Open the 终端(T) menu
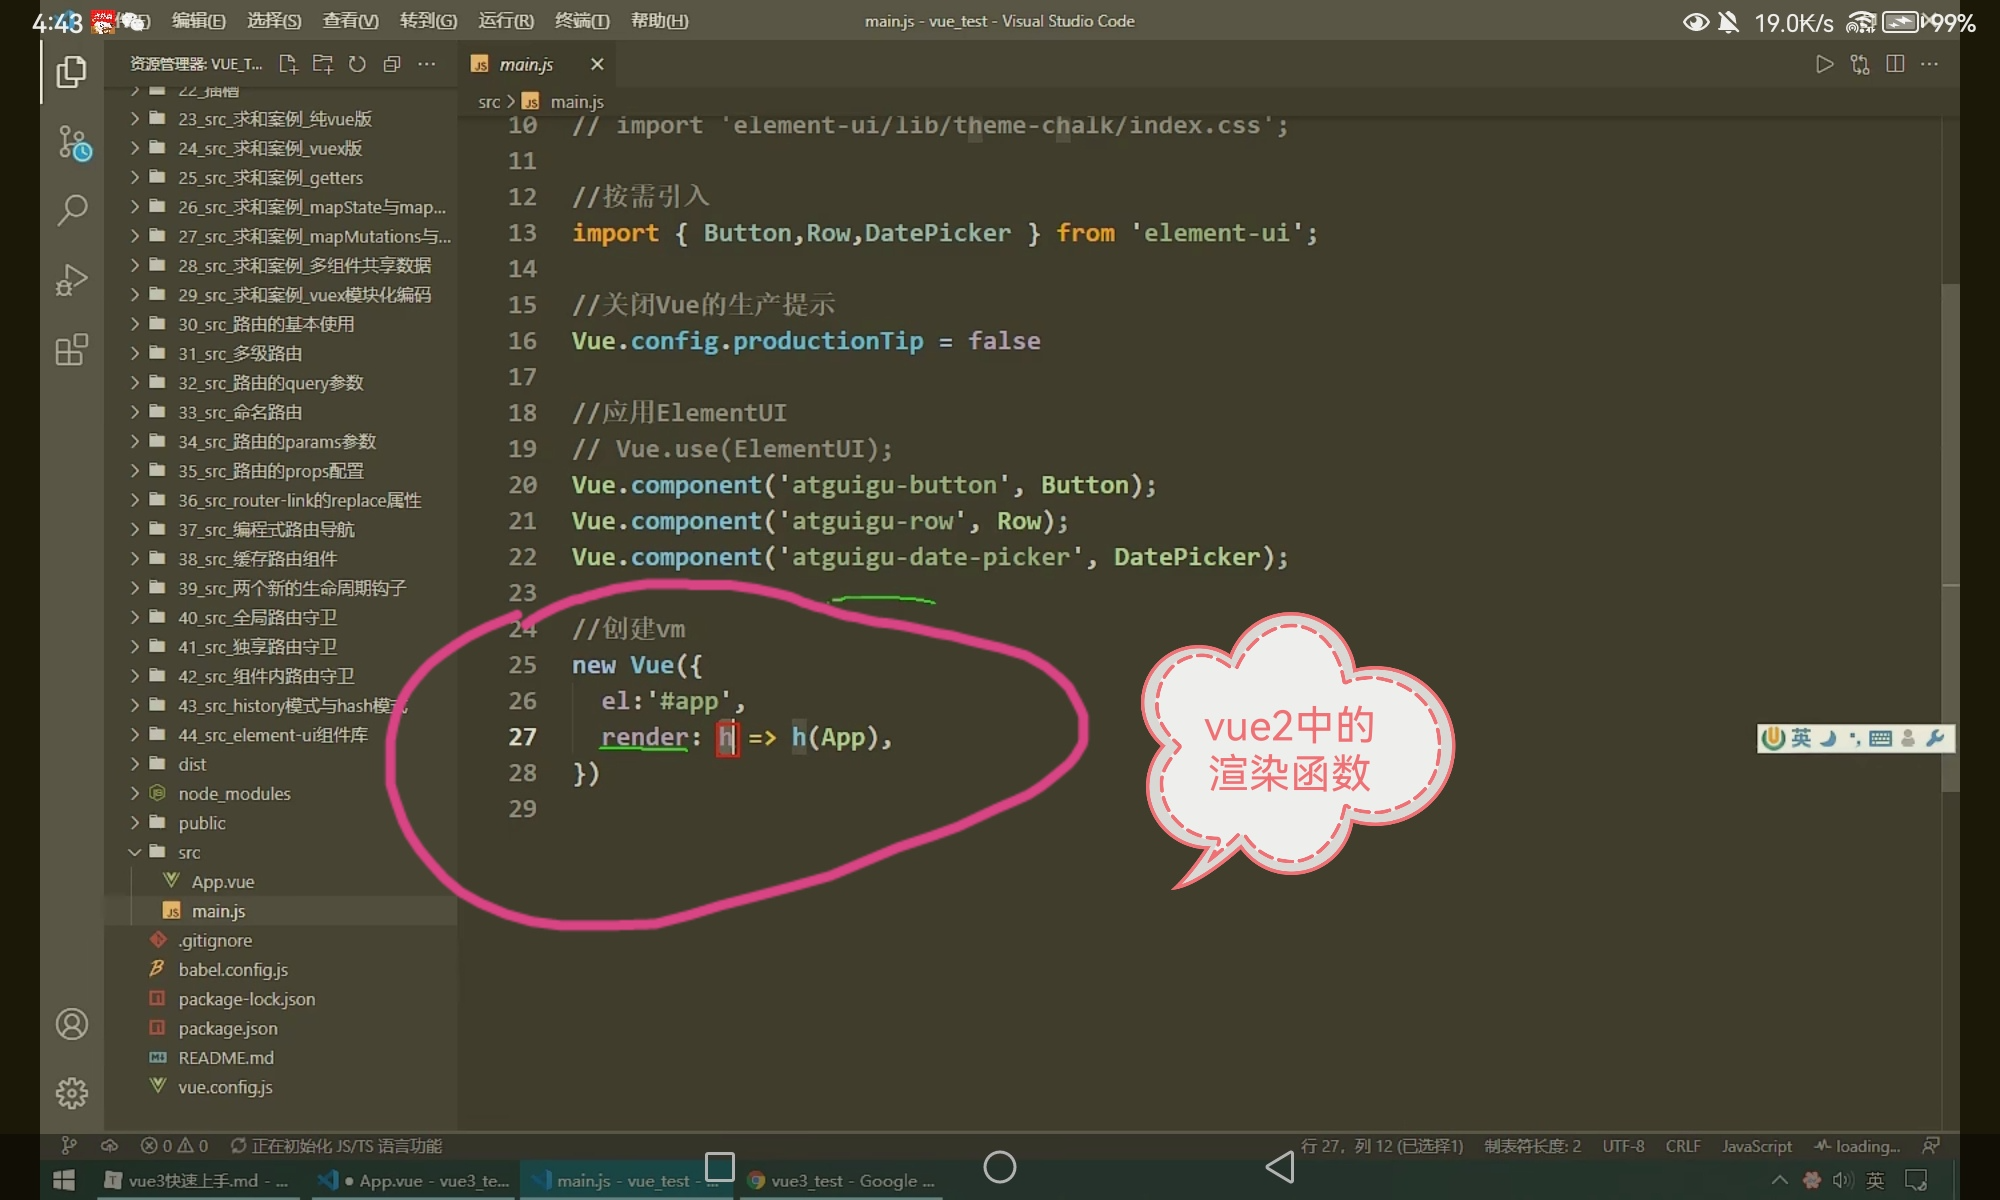2000x1200 pixels. 581,21
